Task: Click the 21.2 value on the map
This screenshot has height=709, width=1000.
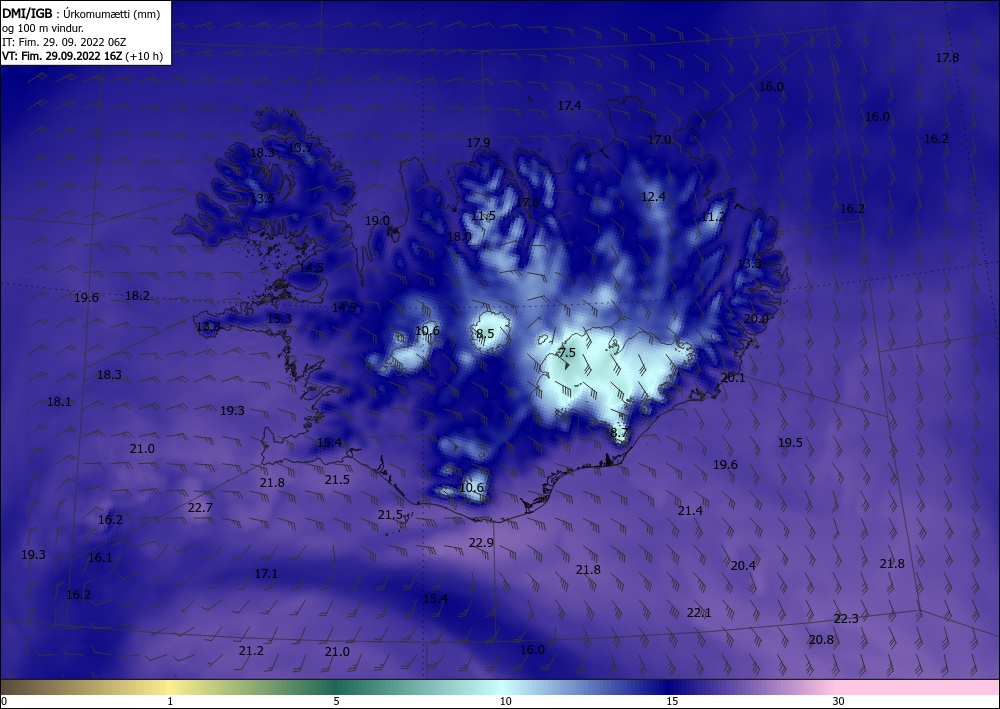Action: [x=251, y=651]
